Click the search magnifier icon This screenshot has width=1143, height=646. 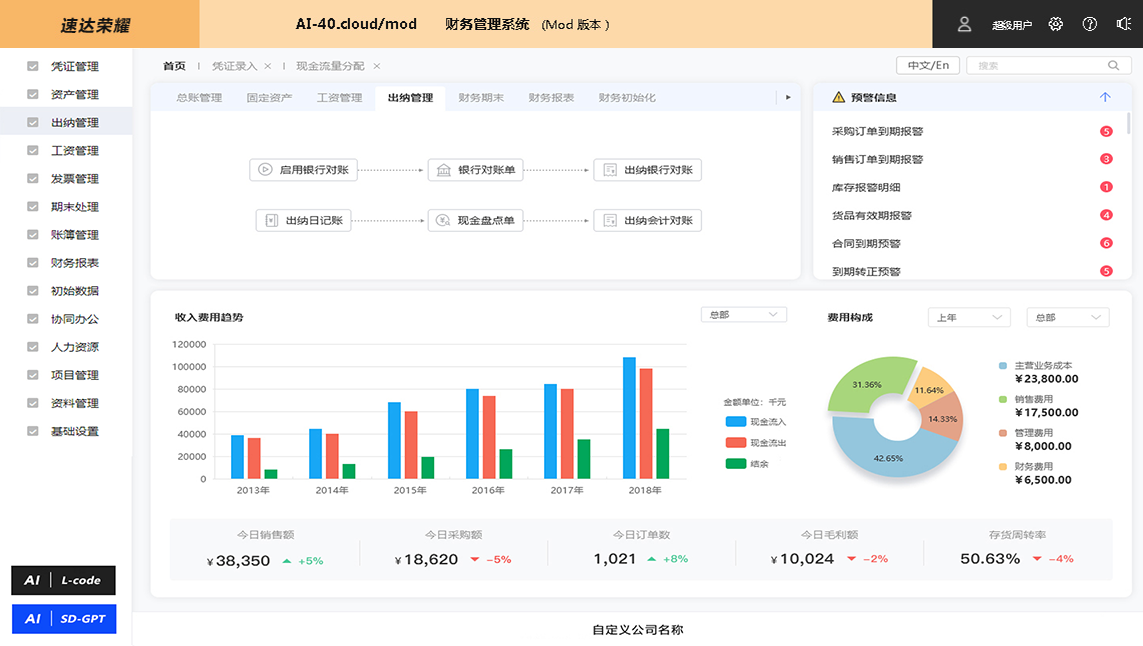coord(1114,66)
